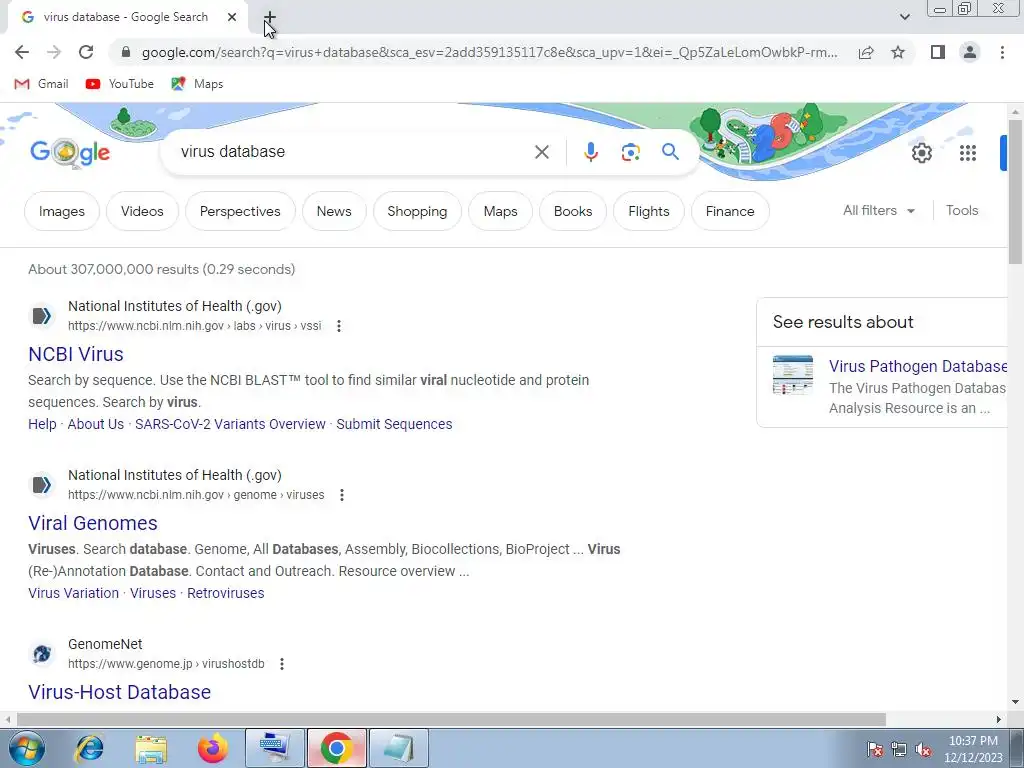Click the lock icon in address bar
This screenshot has height=768, width=1024.
tap(126, 52)
